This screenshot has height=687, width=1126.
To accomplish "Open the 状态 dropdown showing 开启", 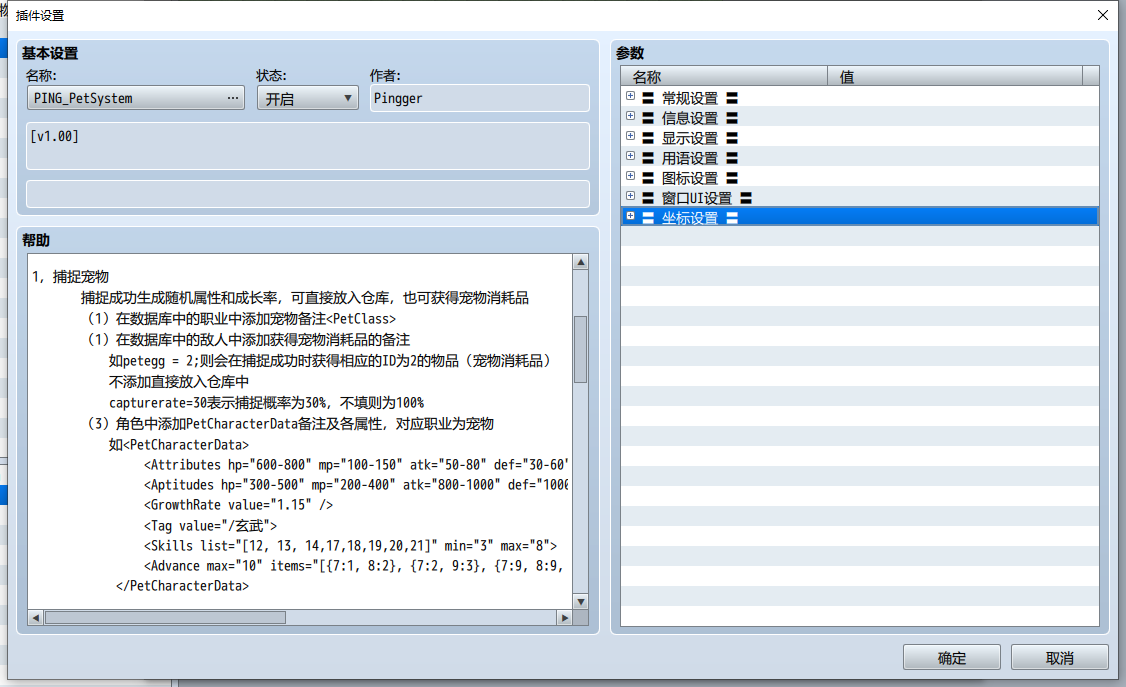I will coord(308,98).
